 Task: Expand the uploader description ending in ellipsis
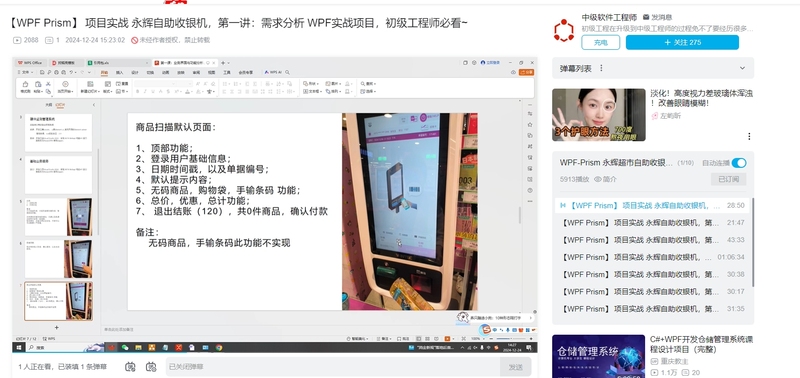tap(667, 29)
